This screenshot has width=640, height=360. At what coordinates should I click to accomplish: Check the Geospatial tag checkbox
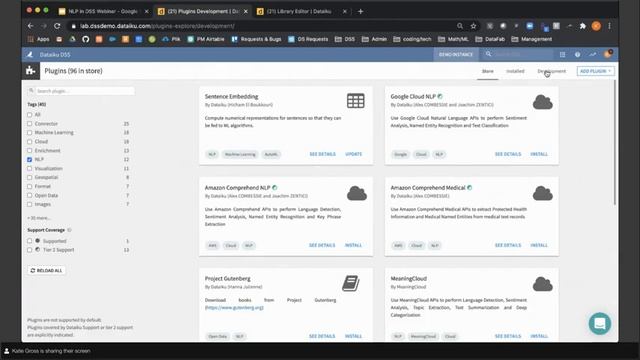click(x=29, y=178)
